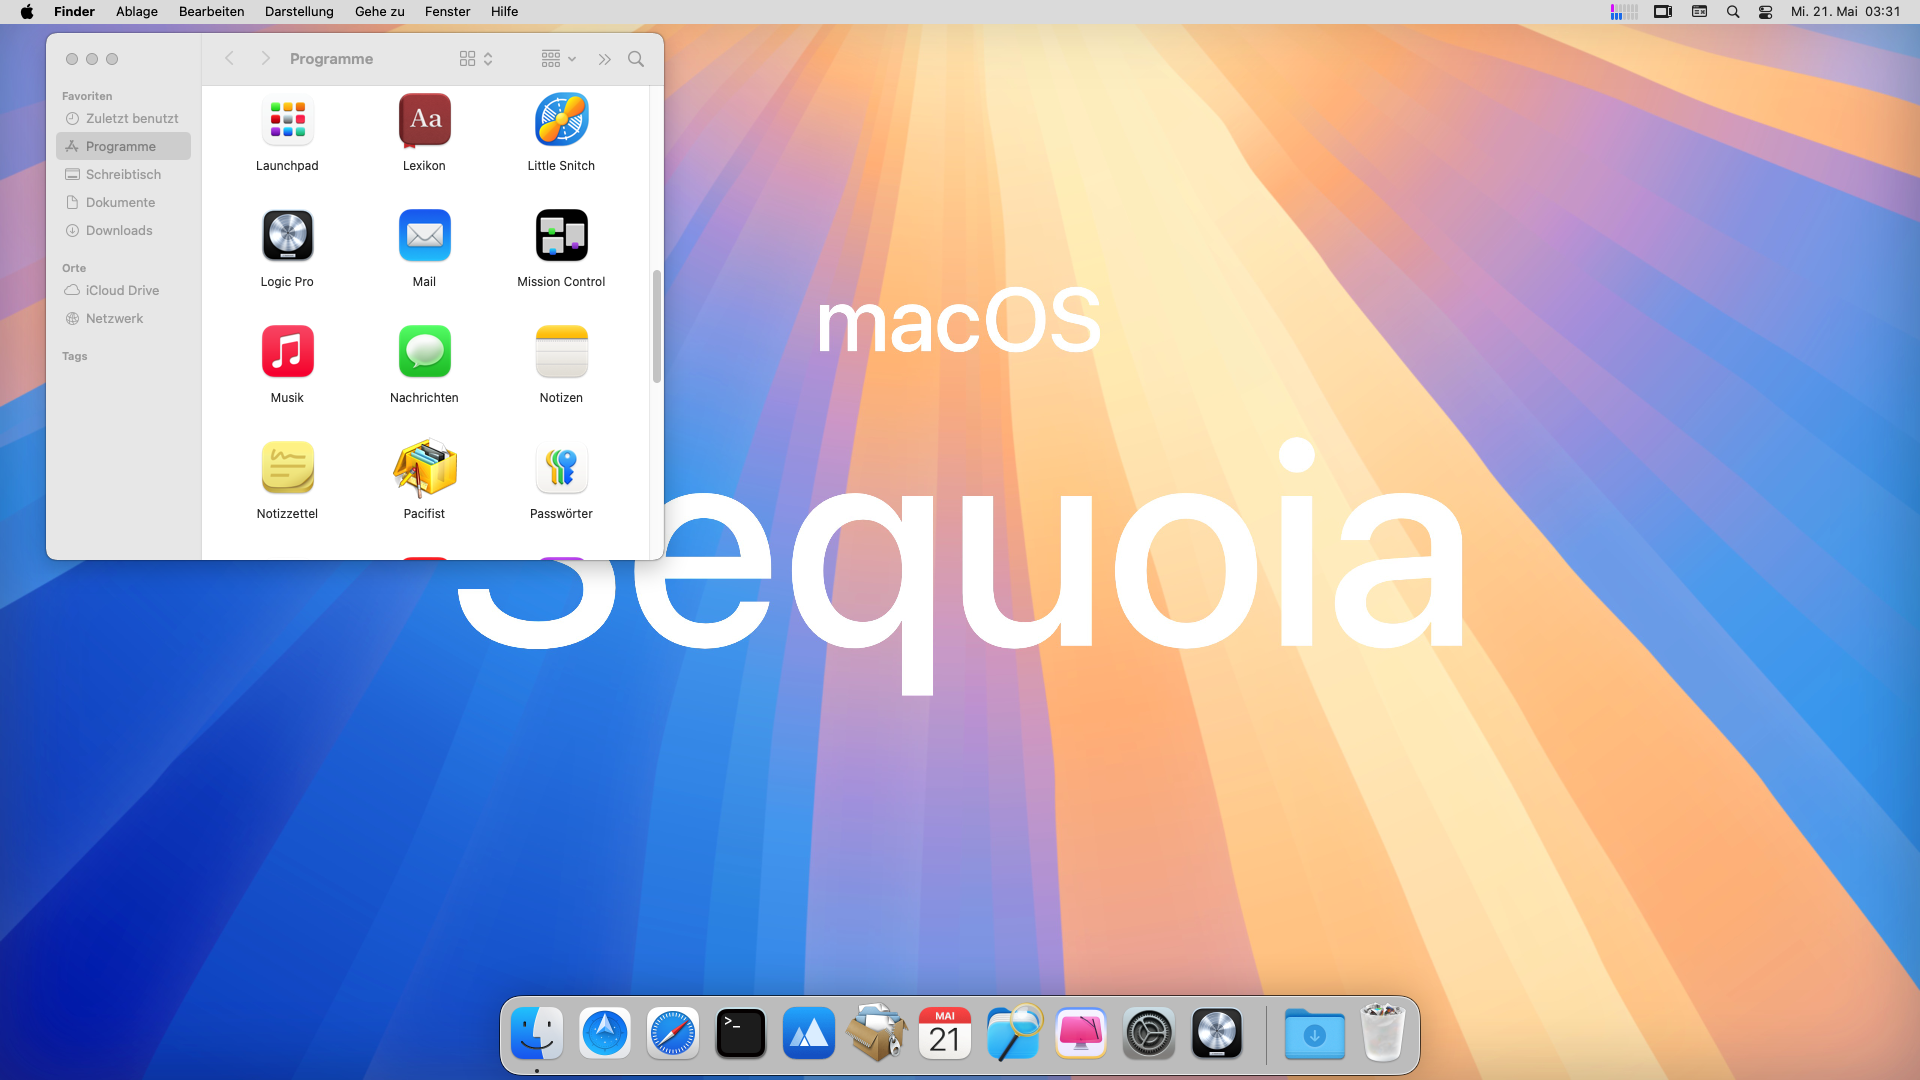Select iCloud Drive in sidebar

pyautogui.click(x=122, y=290)
